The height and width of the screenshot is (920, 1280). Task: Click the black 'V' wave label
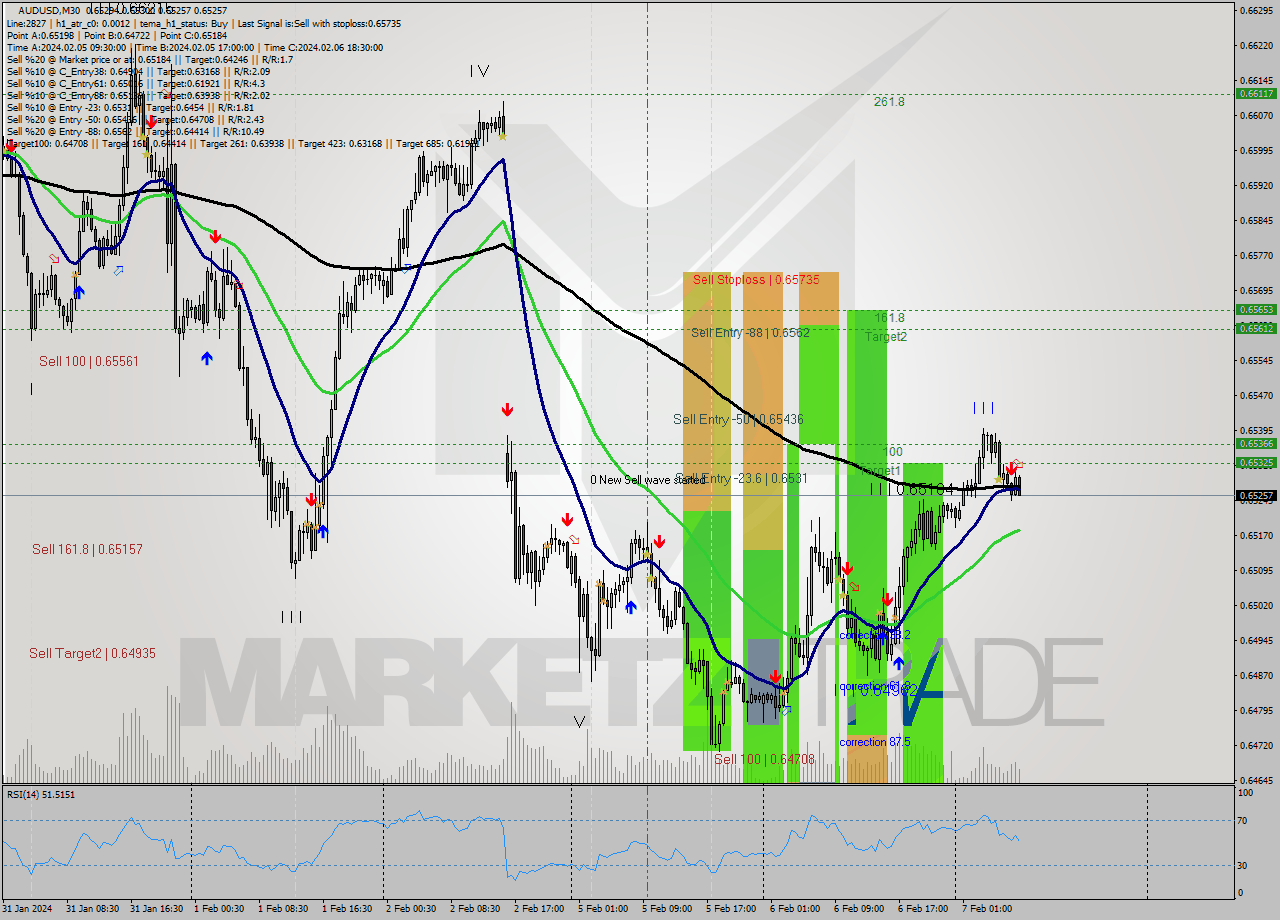(x=579, y=721)
